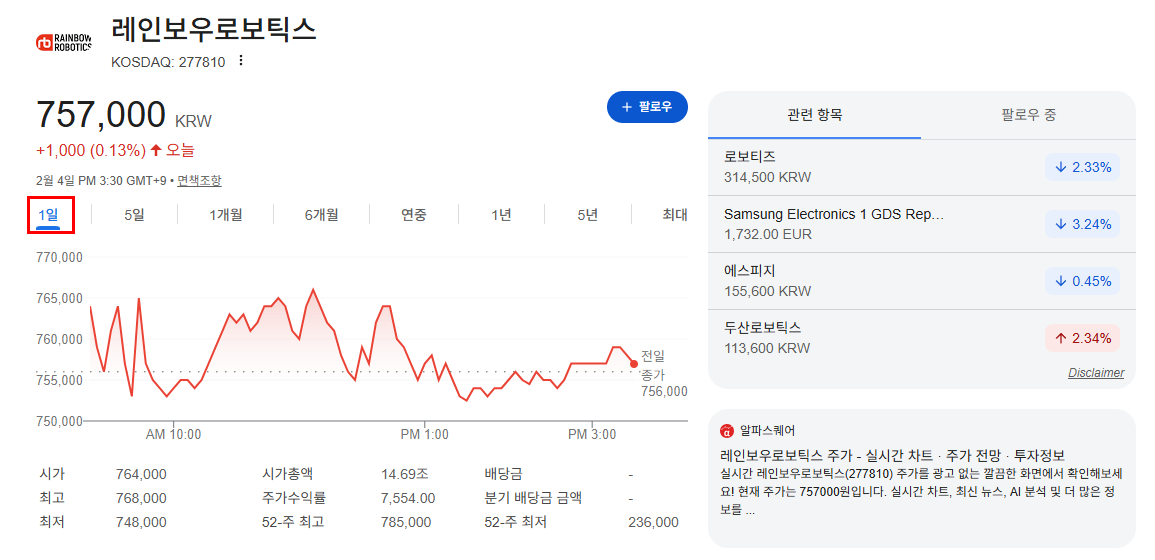Click the Rainbow Robotics logo icon
The width and height of the screenshot is (1155, 560).
(64, 43)
